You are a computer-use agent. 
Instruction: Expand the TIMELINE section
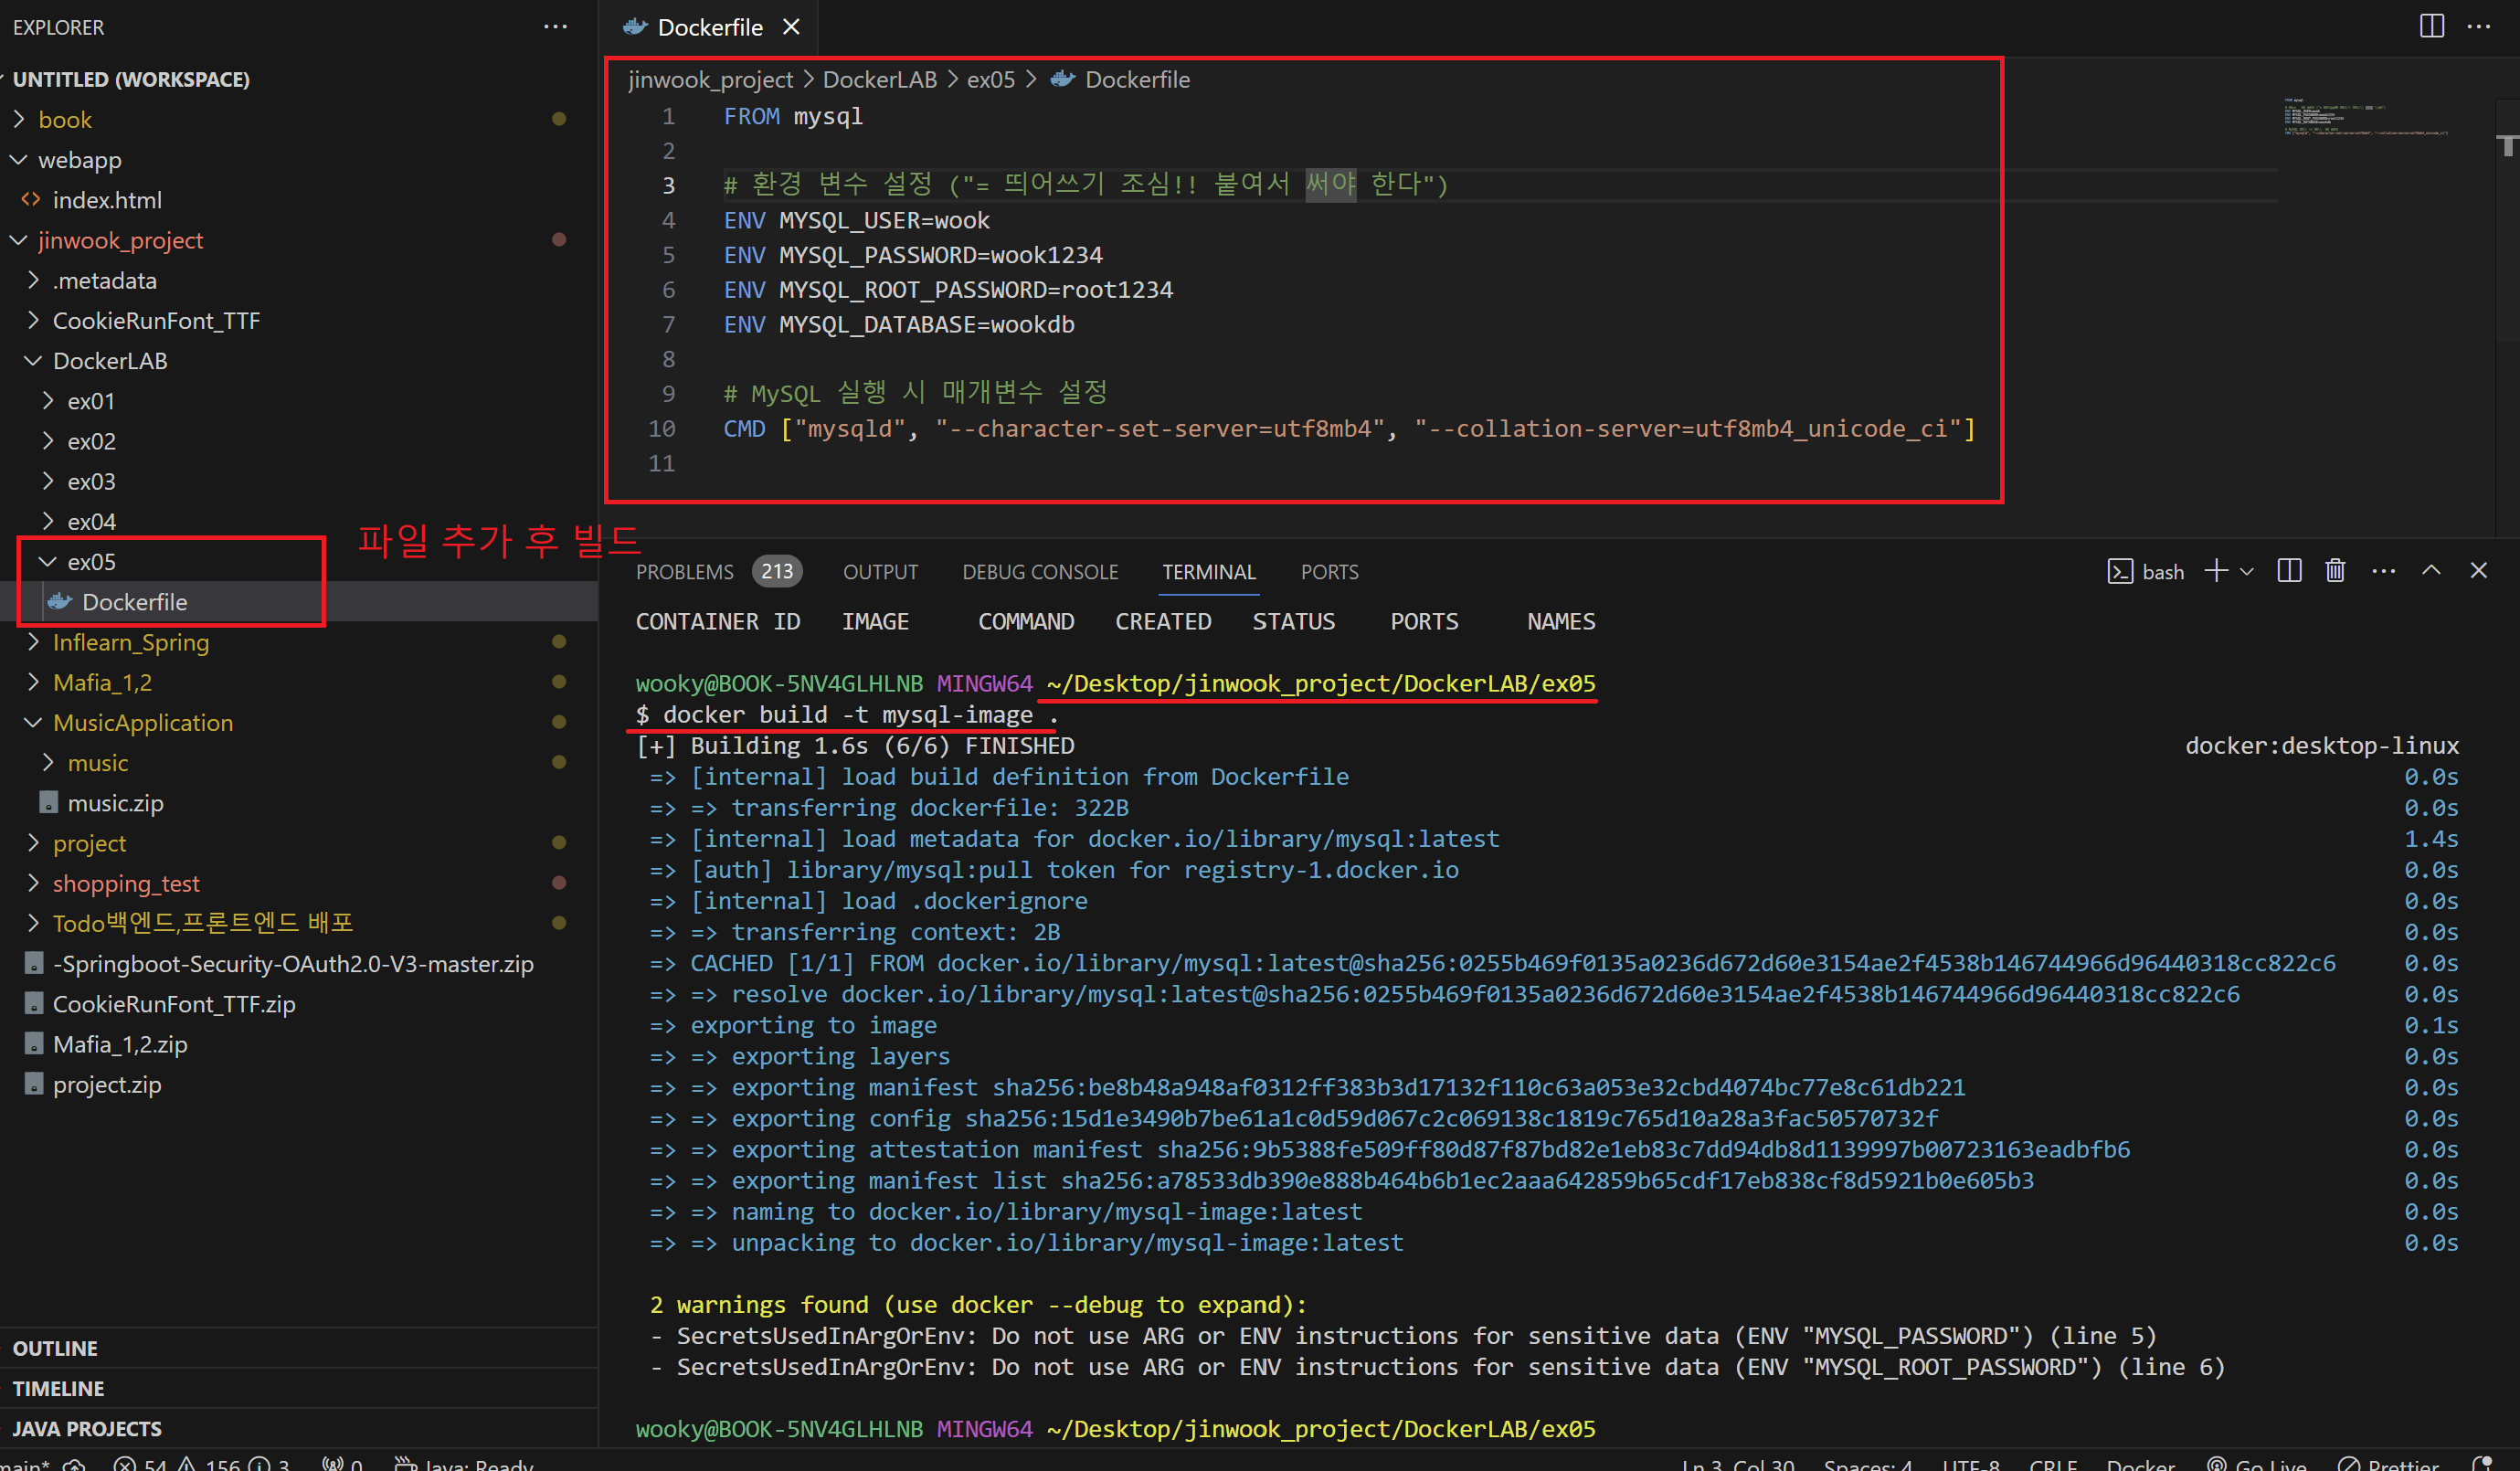tap(58, 1388)
